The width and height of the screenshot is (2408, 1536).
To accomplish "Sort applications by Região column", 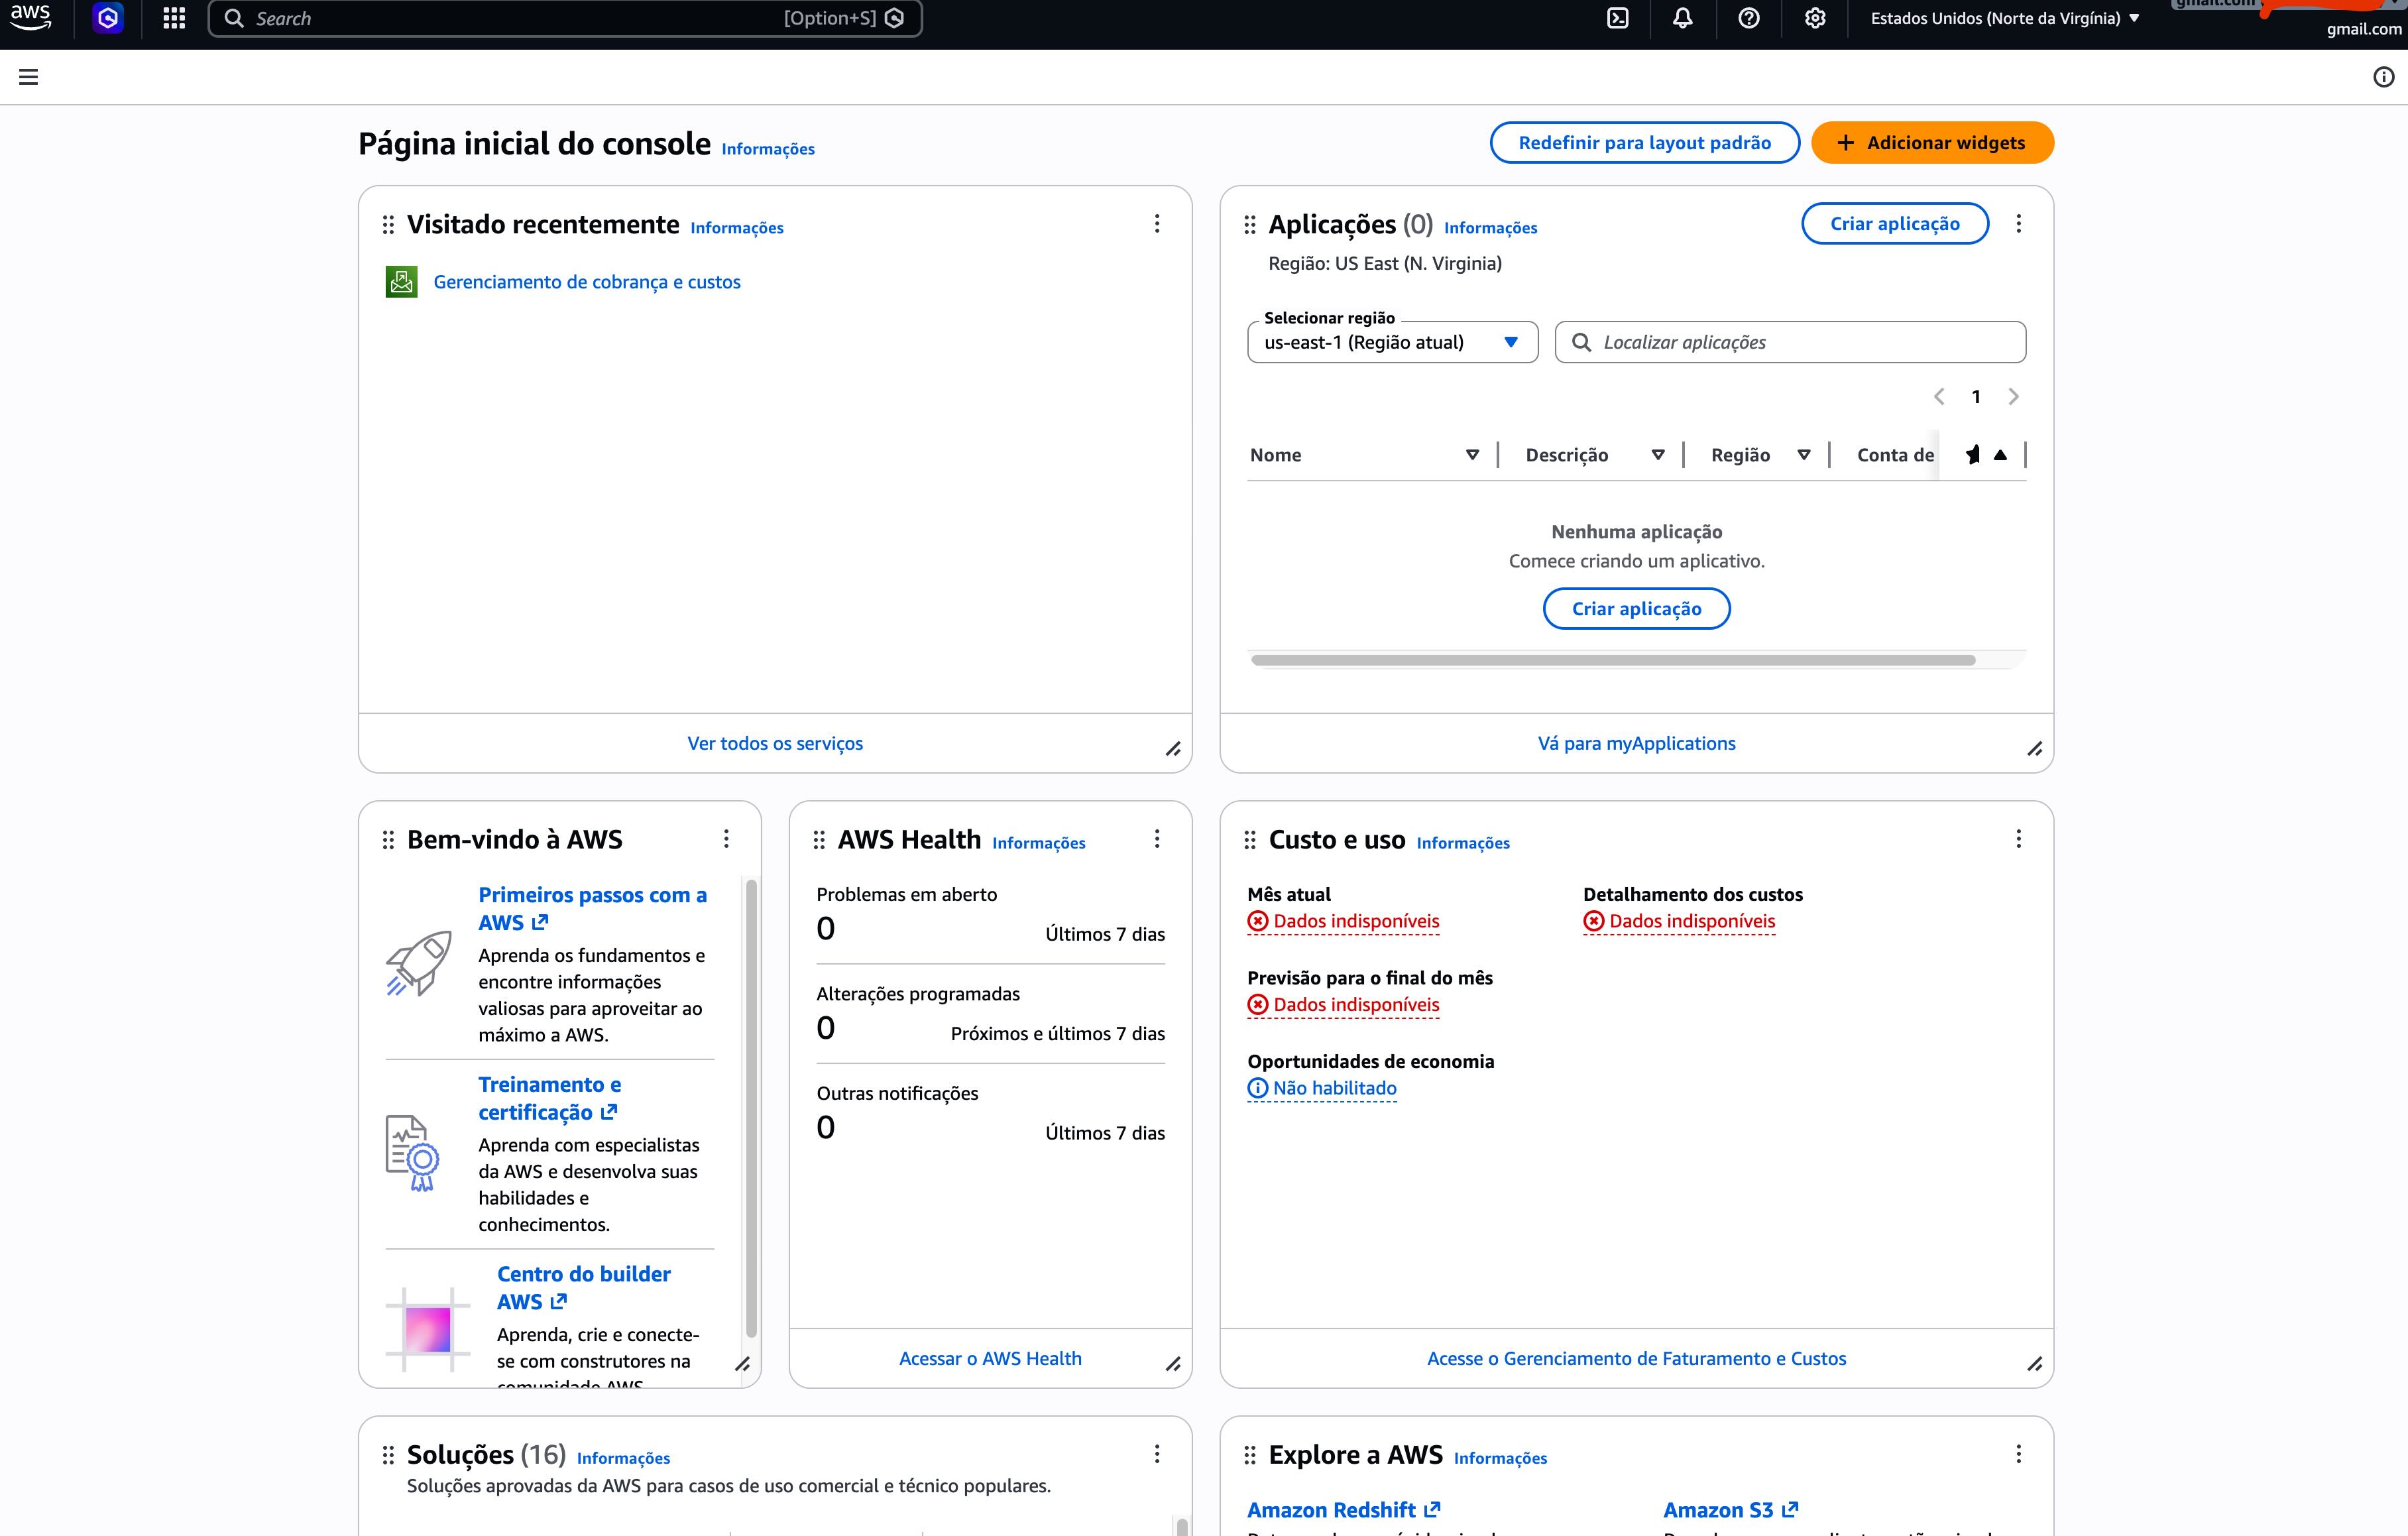I will pyautogui.click(x=1804, y=455).
